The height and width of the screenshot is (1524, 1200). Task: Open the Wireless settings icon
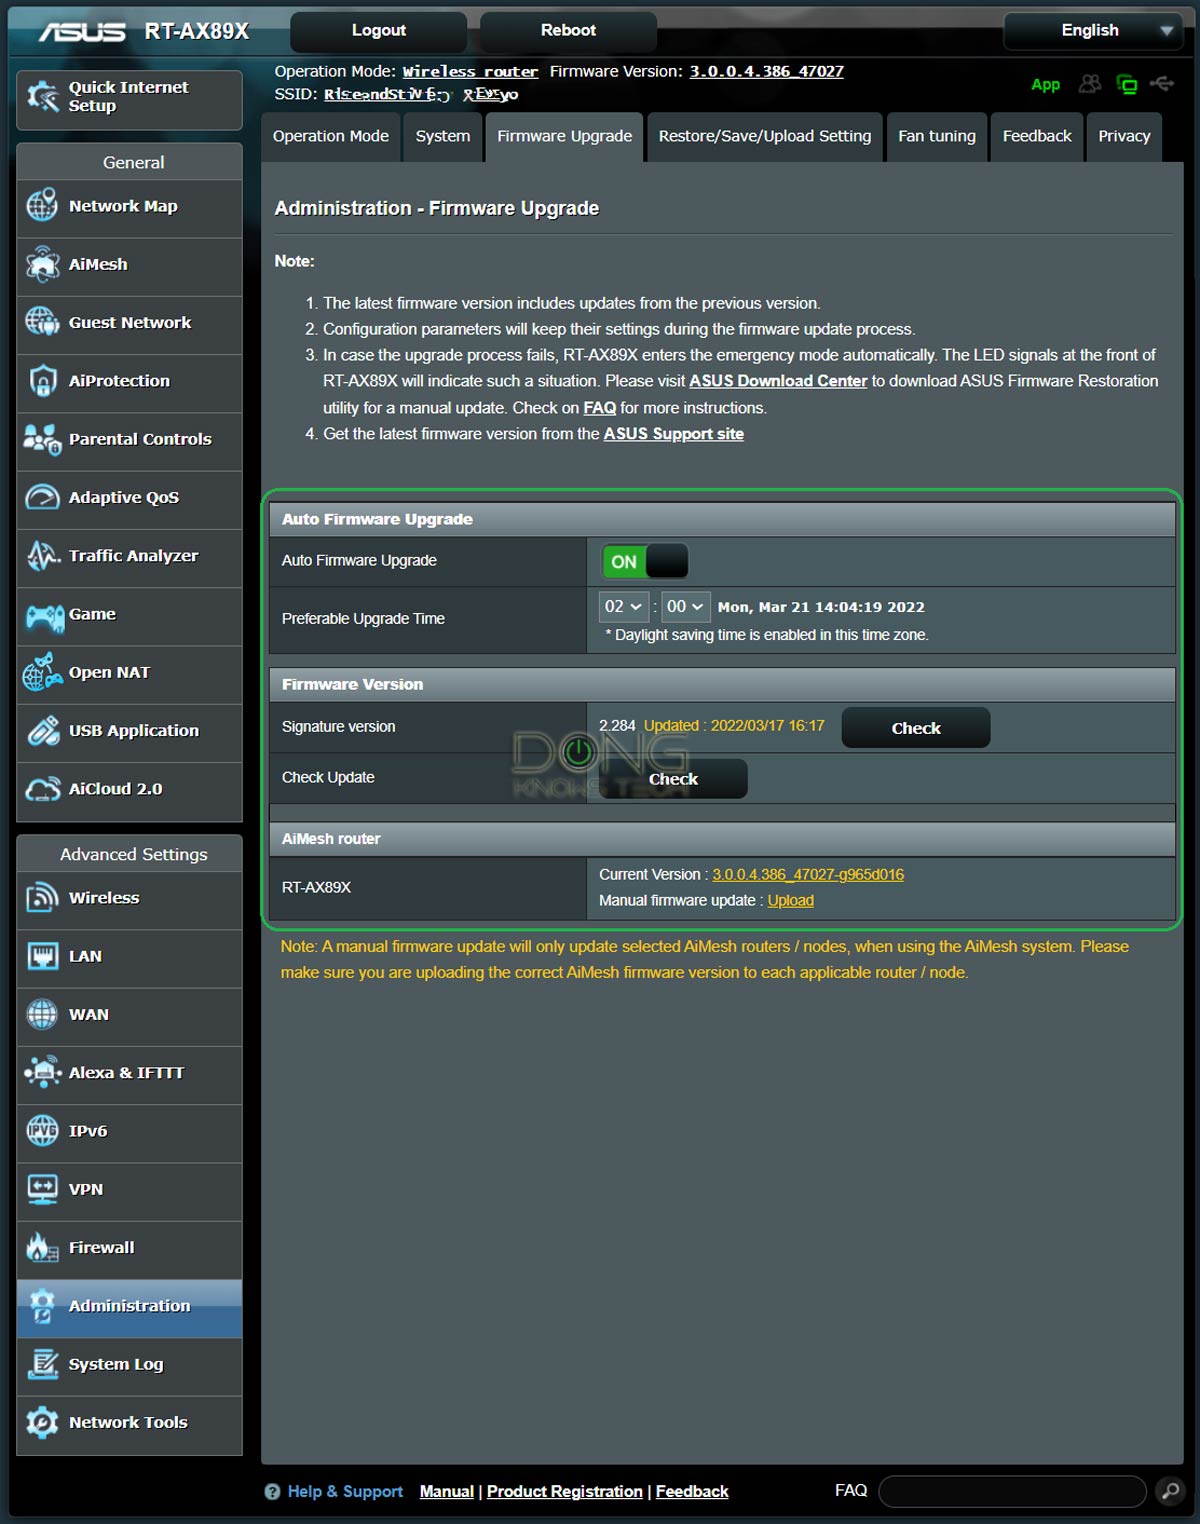(x=42, y=898)
